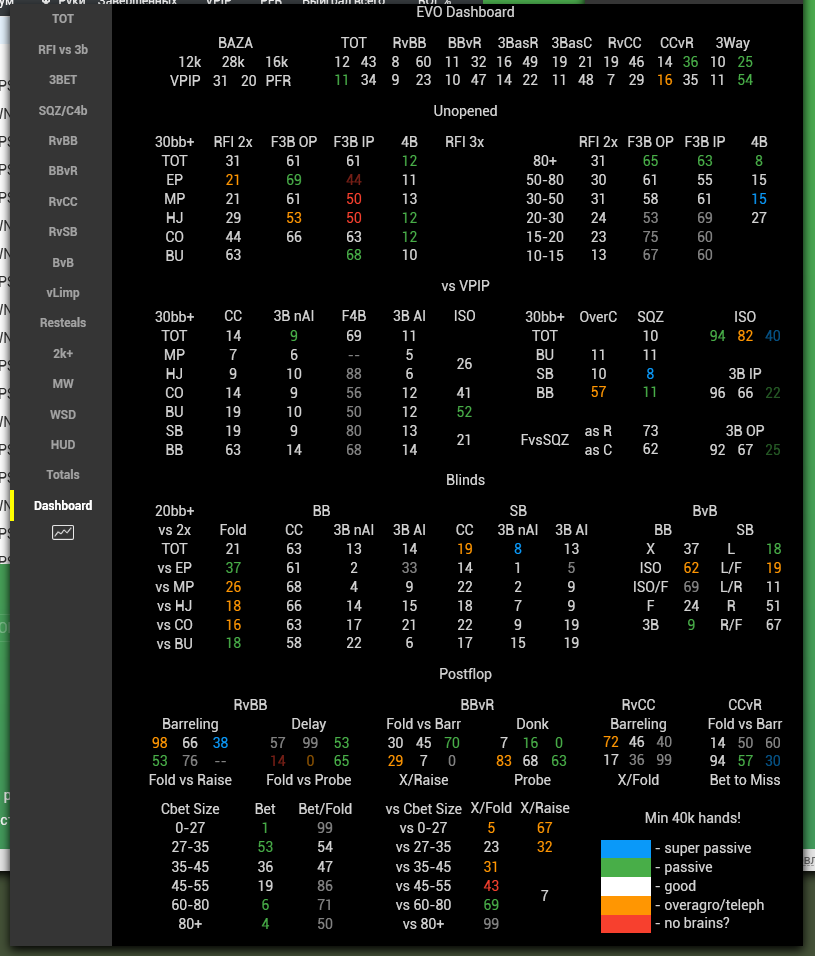Click the 3Way column header
This screenshot has height=956, width=815.
(732, 43)
